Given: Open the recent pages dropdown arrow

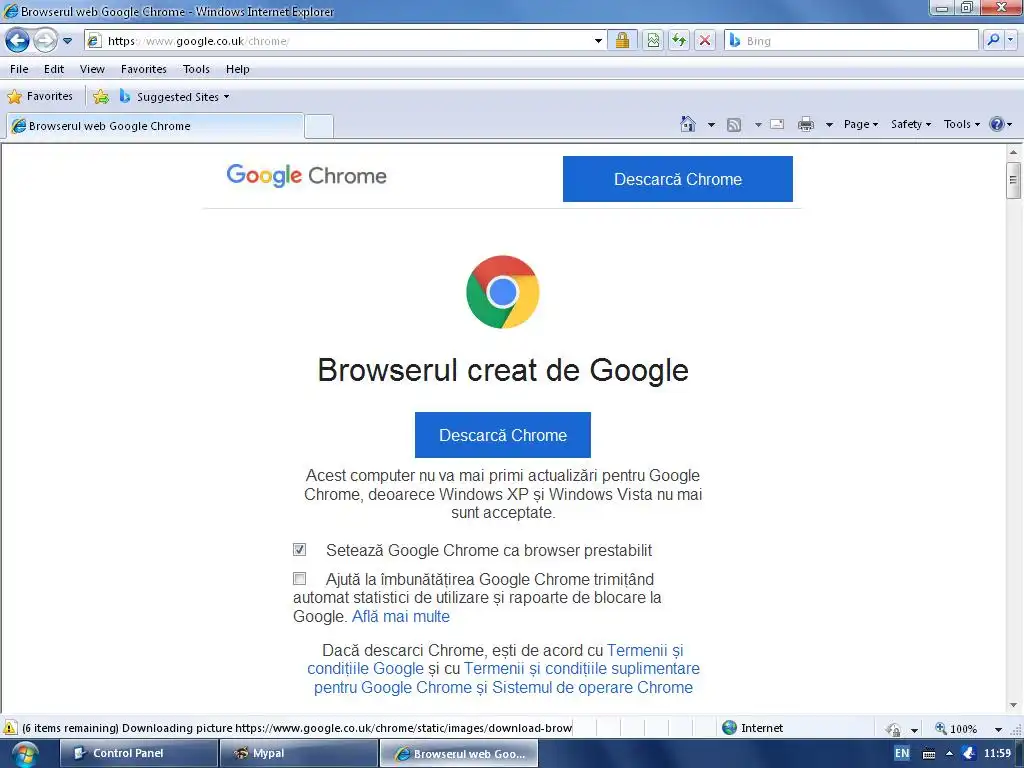Looking at the screenshot, I should pyautogui.click(x=67, y=40).
